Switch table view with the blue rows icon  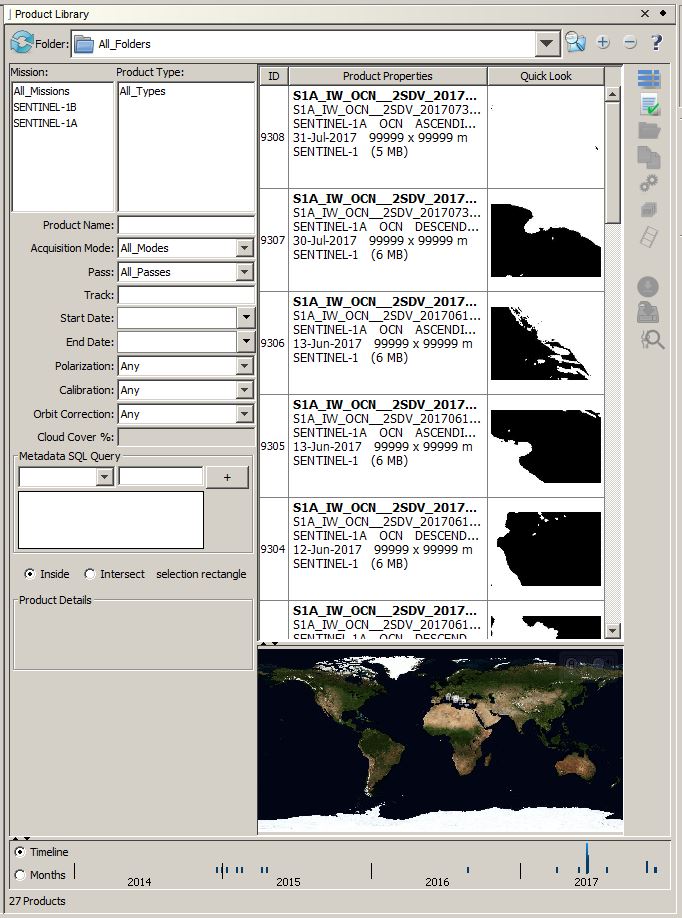click(649, 78)
